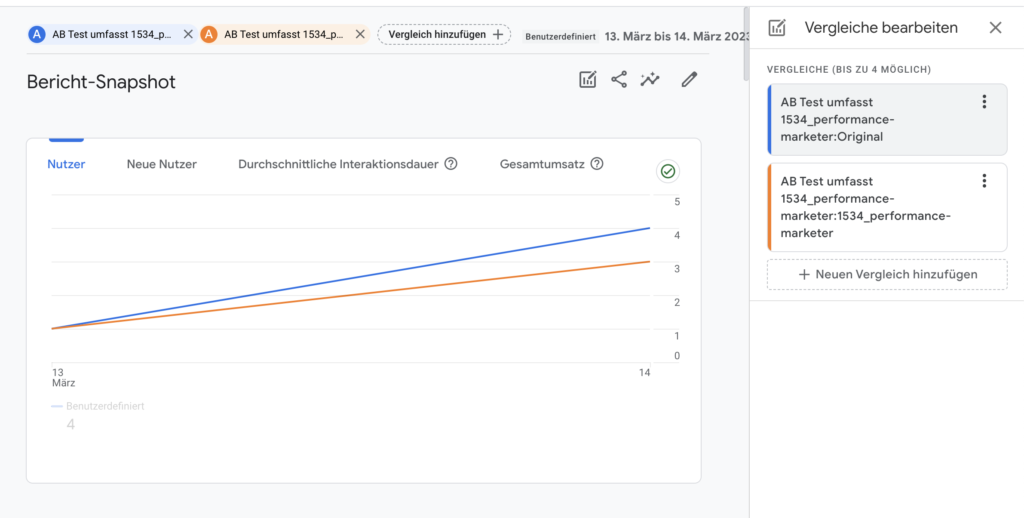1024x518 pixels.
Task: Customize report with pencil icon
Action: click(689, 80)
